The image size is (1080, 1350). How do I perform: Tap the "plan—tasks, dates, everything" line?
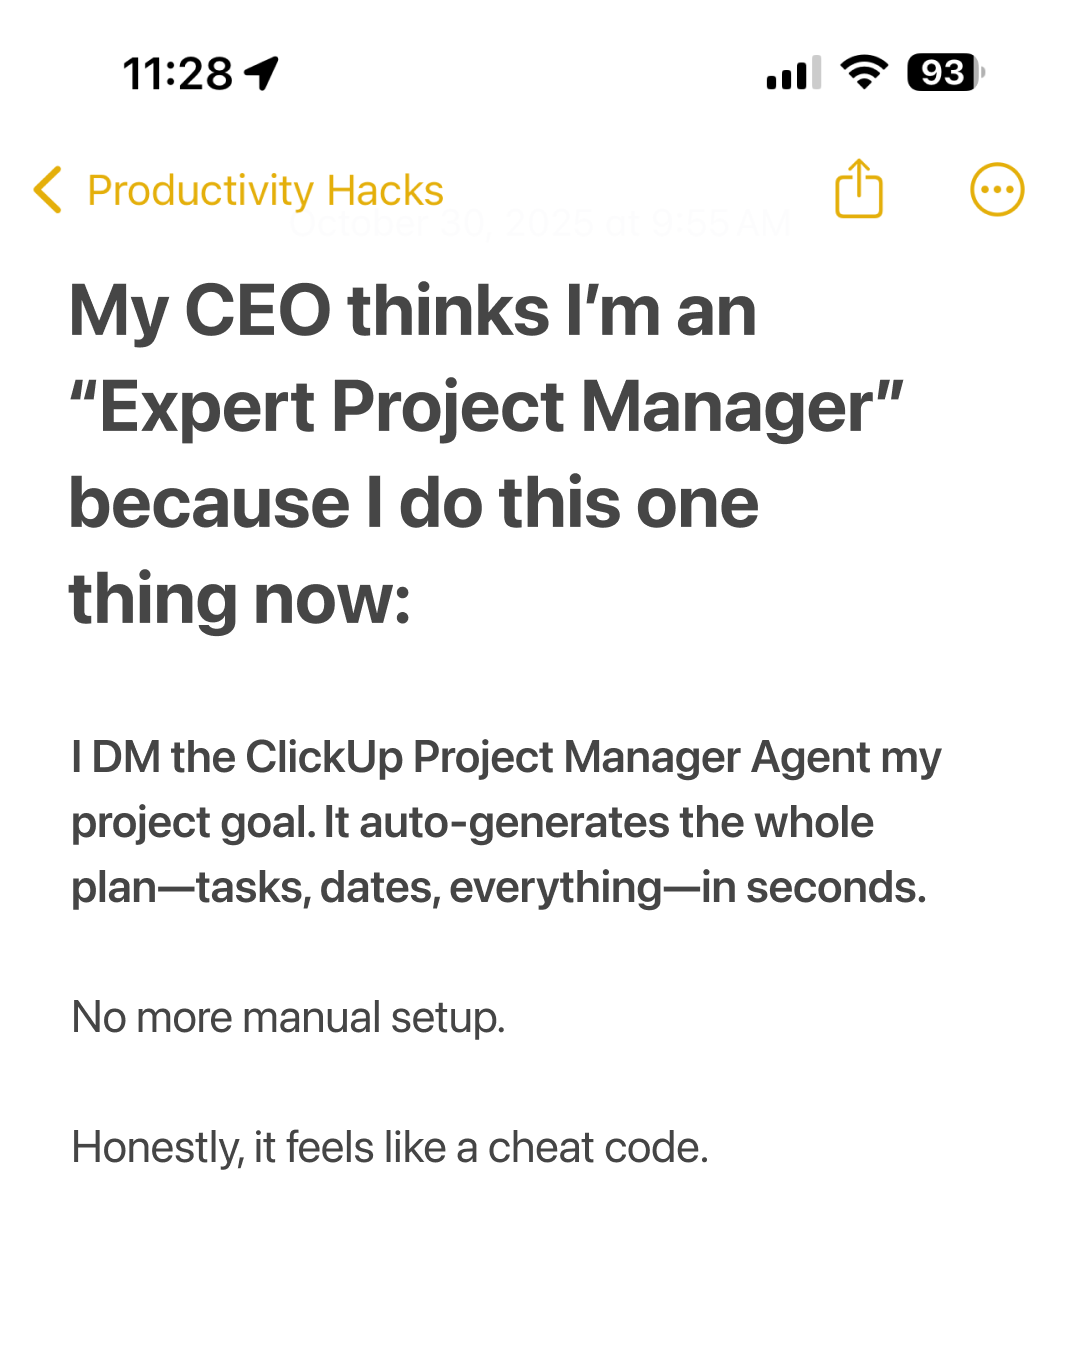499,887
